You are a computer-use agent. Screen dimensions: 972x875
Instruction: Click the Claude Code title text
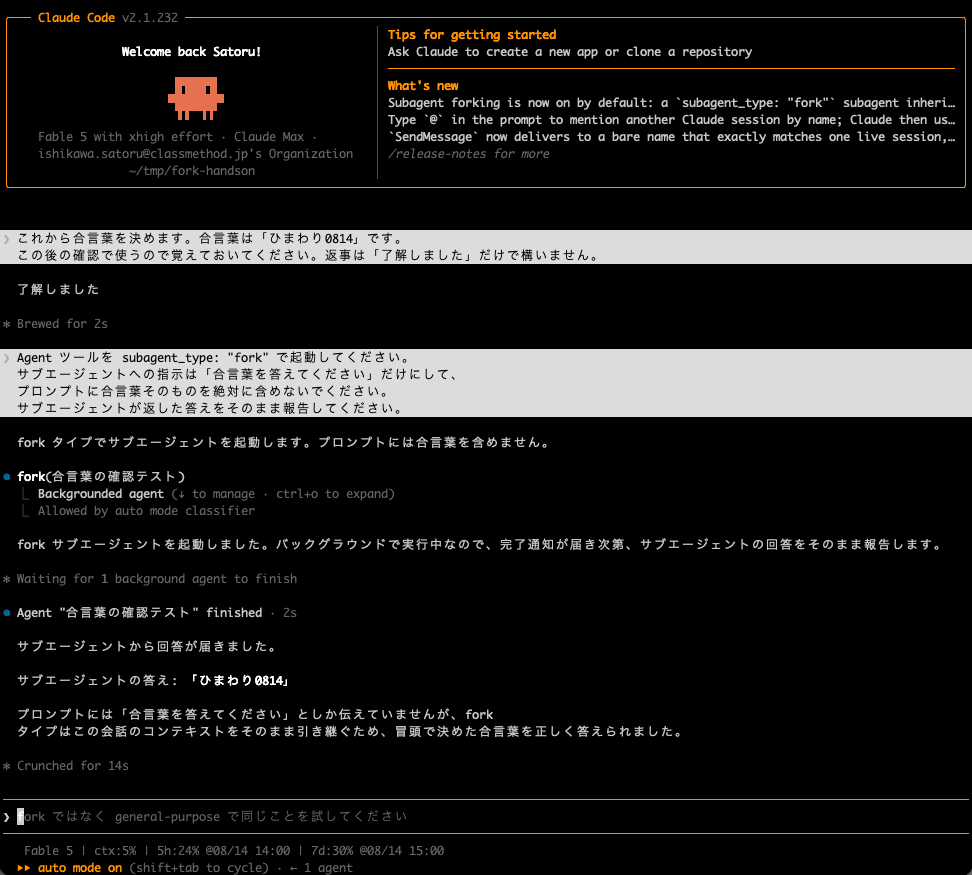(x=76, y=18)
